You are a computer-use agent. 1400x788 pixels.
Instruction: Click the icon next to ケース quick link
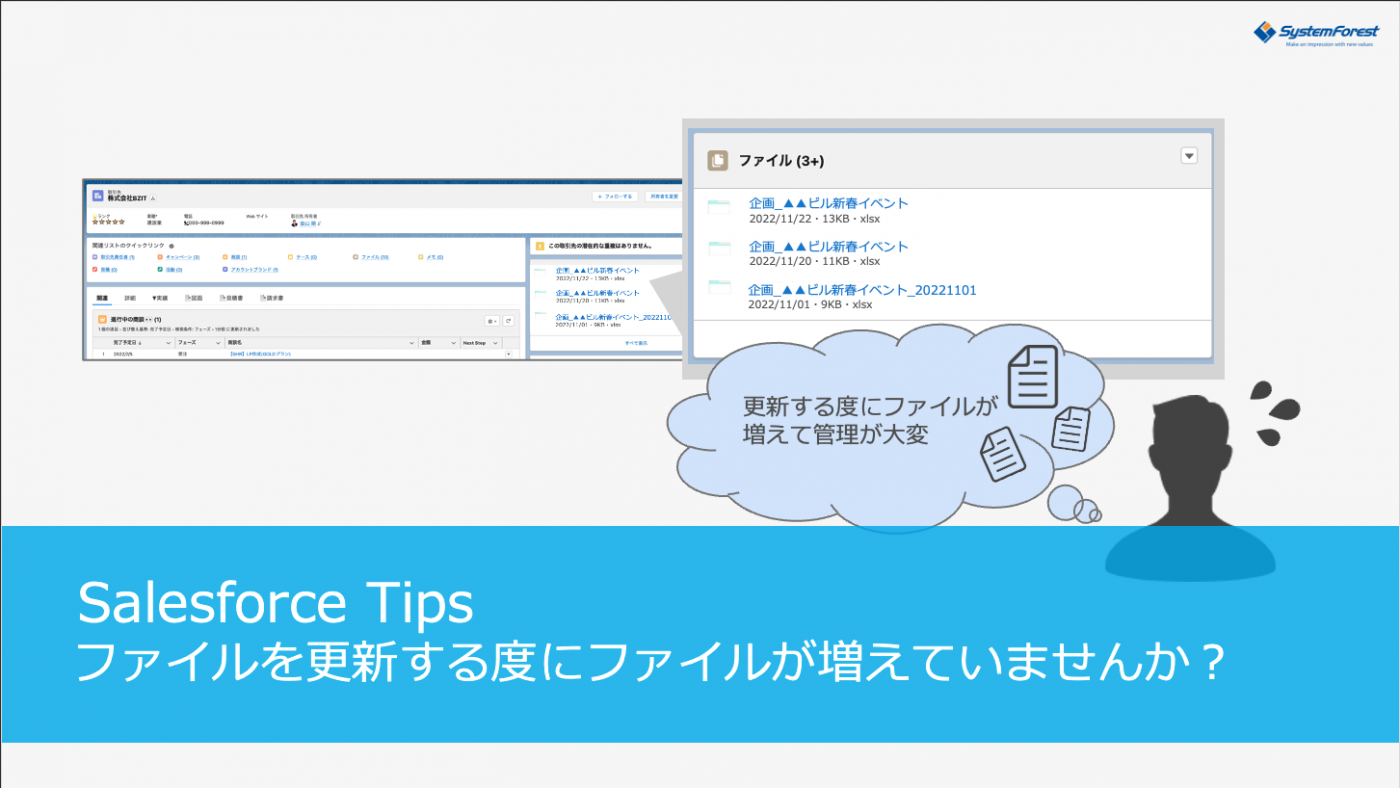point(290,257)
